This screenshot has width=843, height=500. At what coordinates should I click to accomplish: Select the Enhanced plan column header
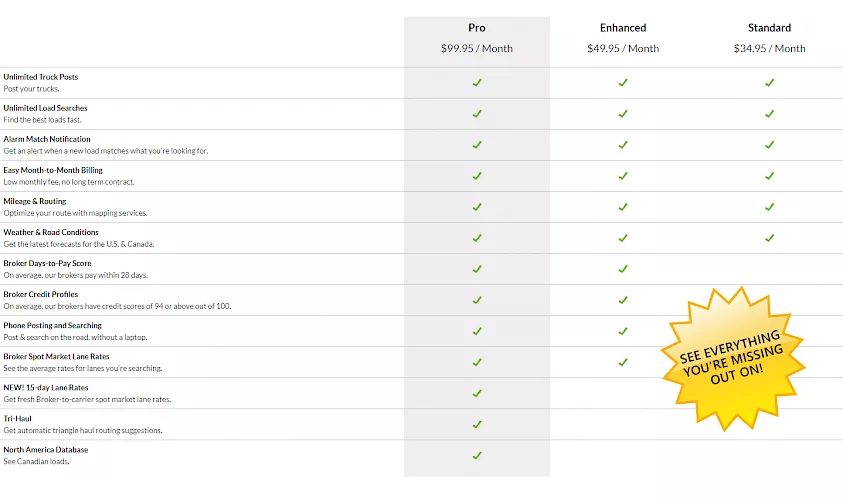click(623, 28)
